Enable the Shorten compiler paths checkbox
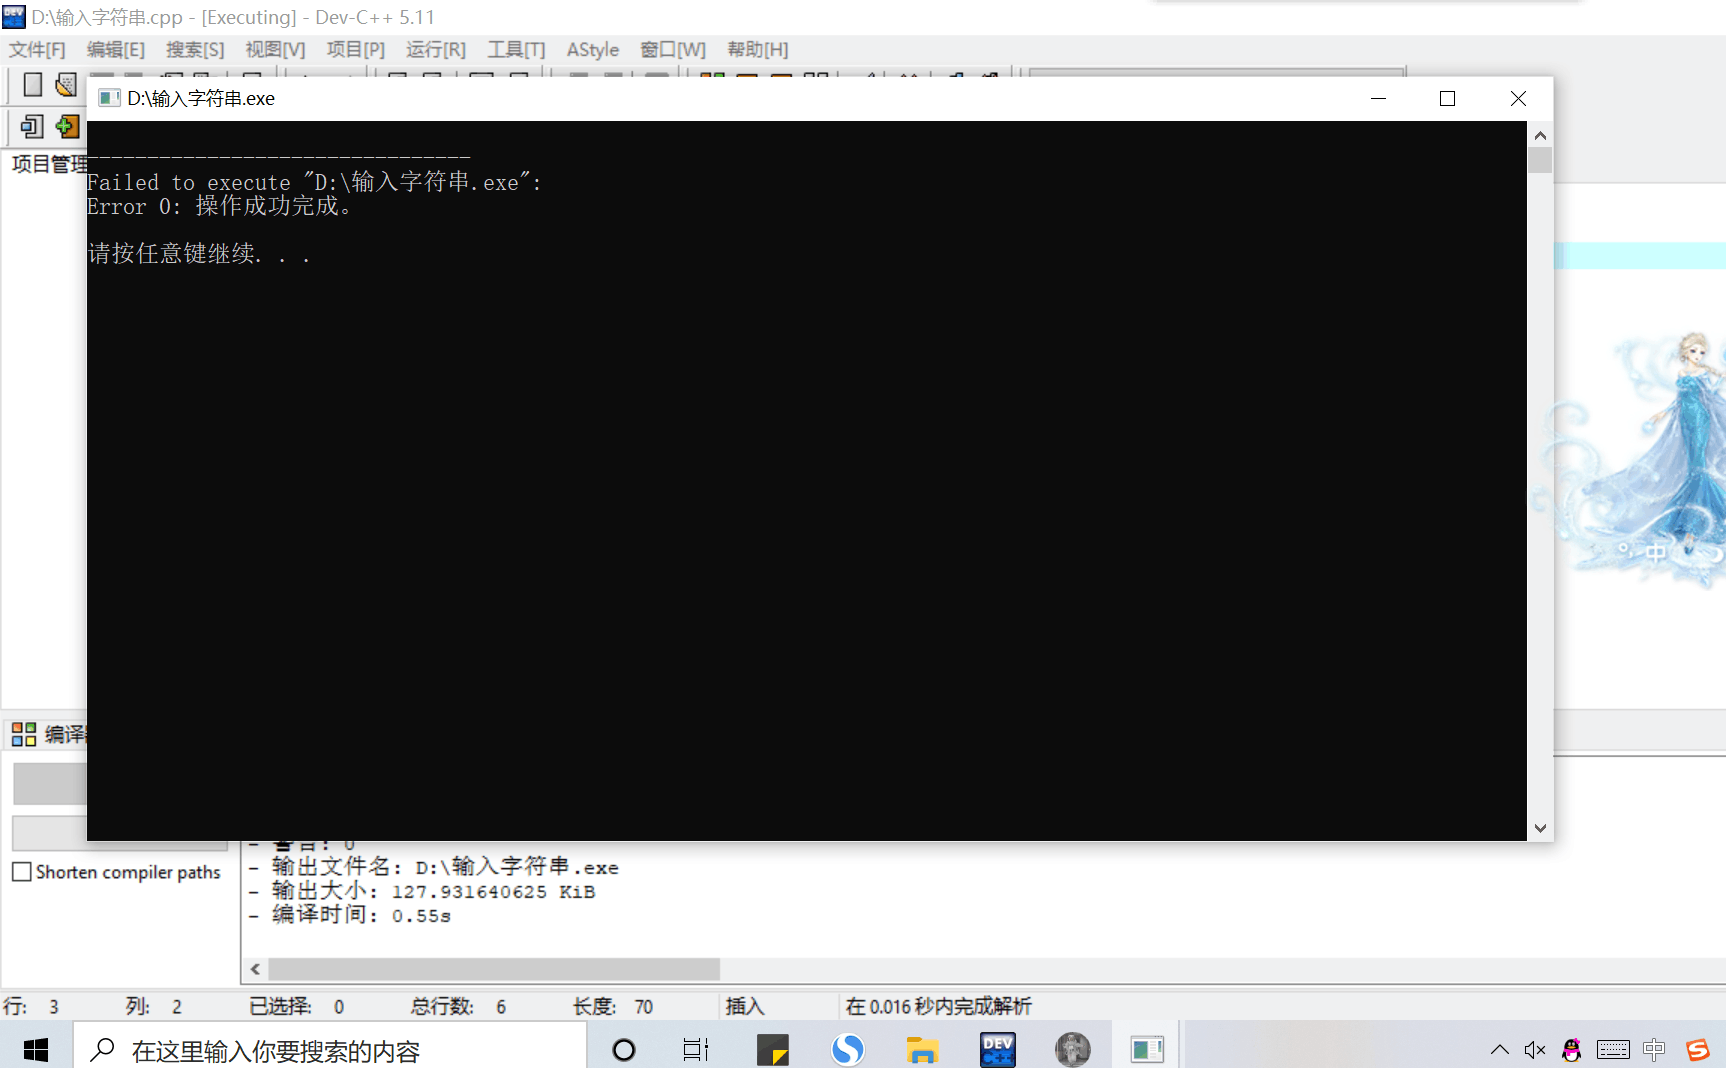The image size is (1726, 1068). [22, 871]
